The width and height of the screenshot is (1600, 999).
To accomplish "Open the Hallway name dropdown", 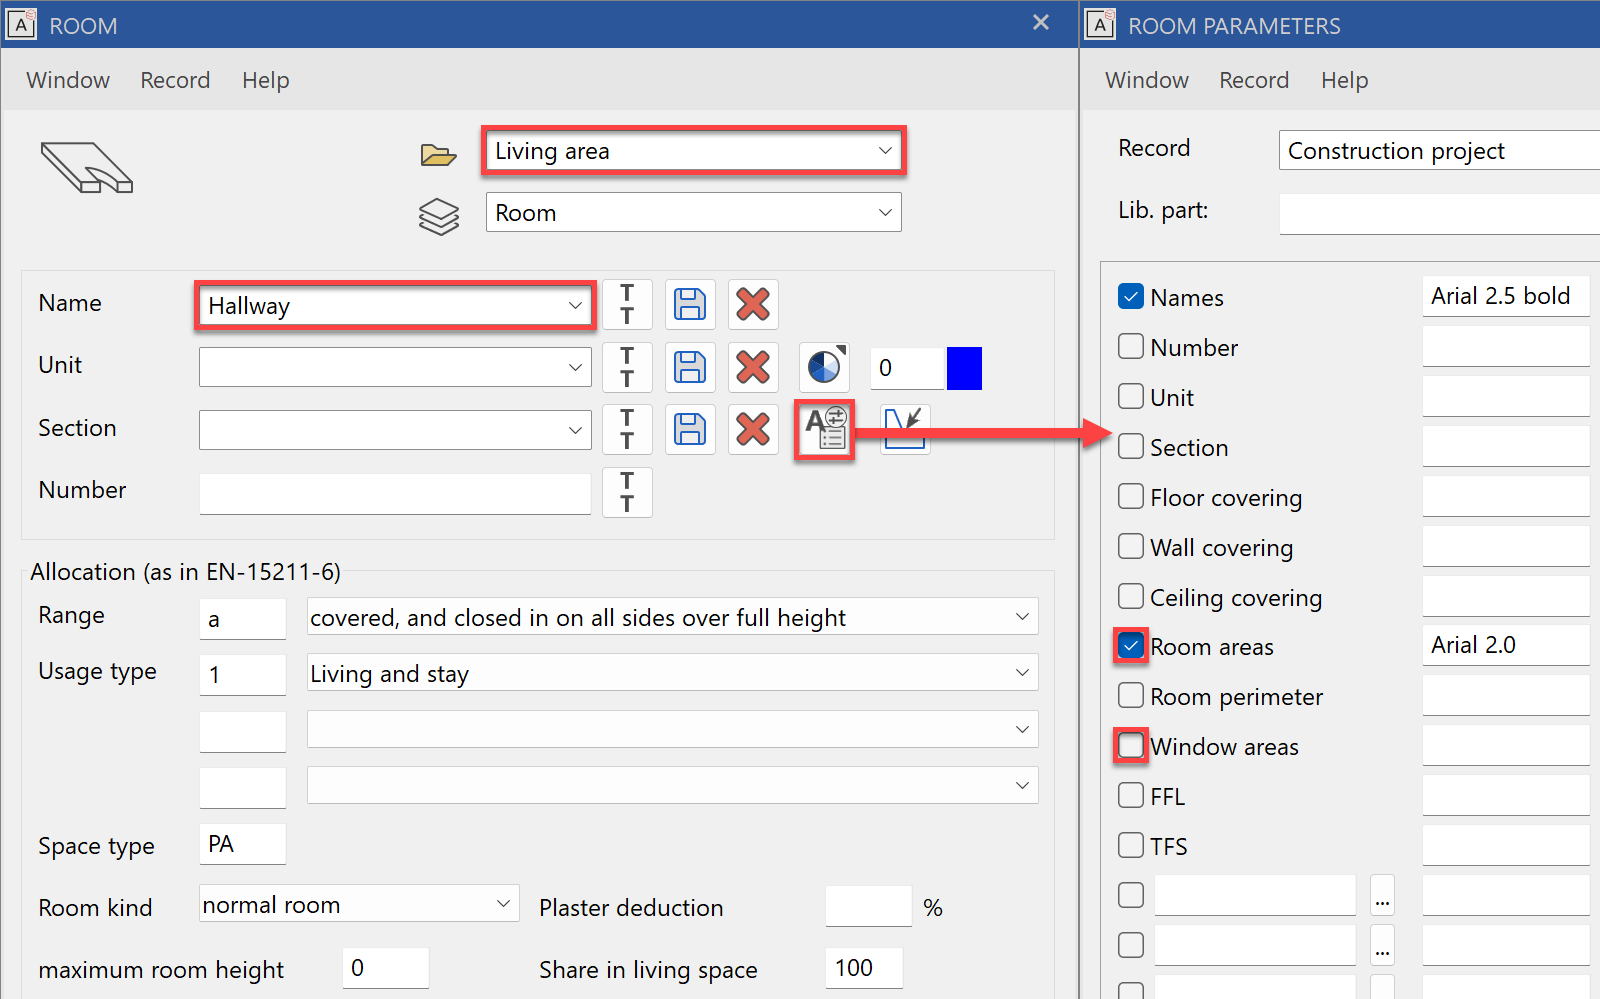I will click(x=575, y=306).
